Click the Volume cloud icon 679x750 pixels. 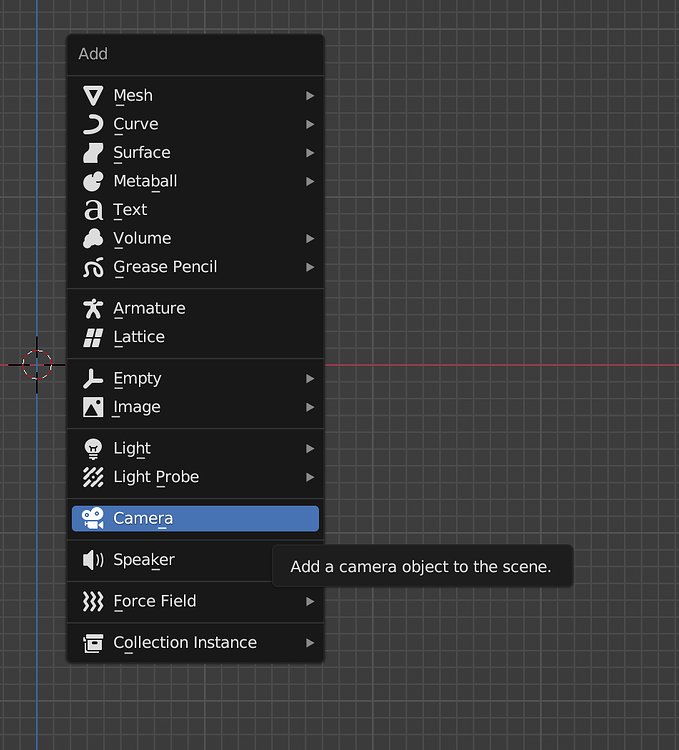[x=93, y=239]
